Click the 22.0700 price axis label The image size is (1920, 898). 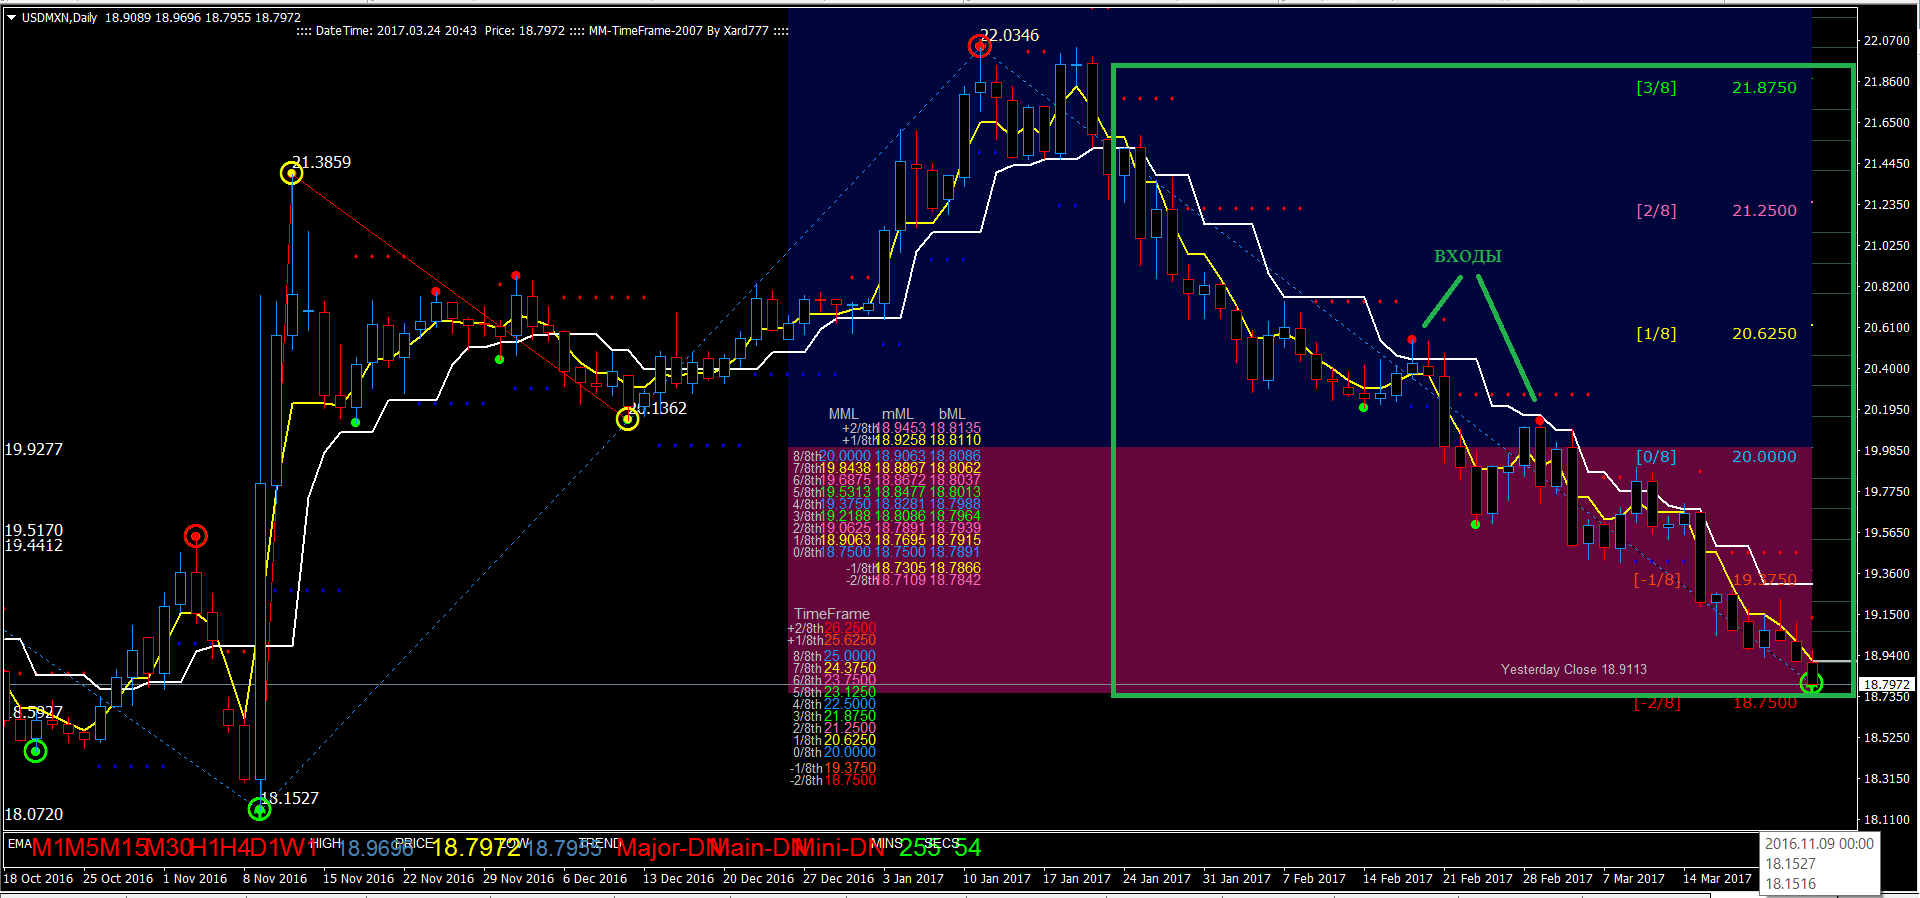[1887, 41]
